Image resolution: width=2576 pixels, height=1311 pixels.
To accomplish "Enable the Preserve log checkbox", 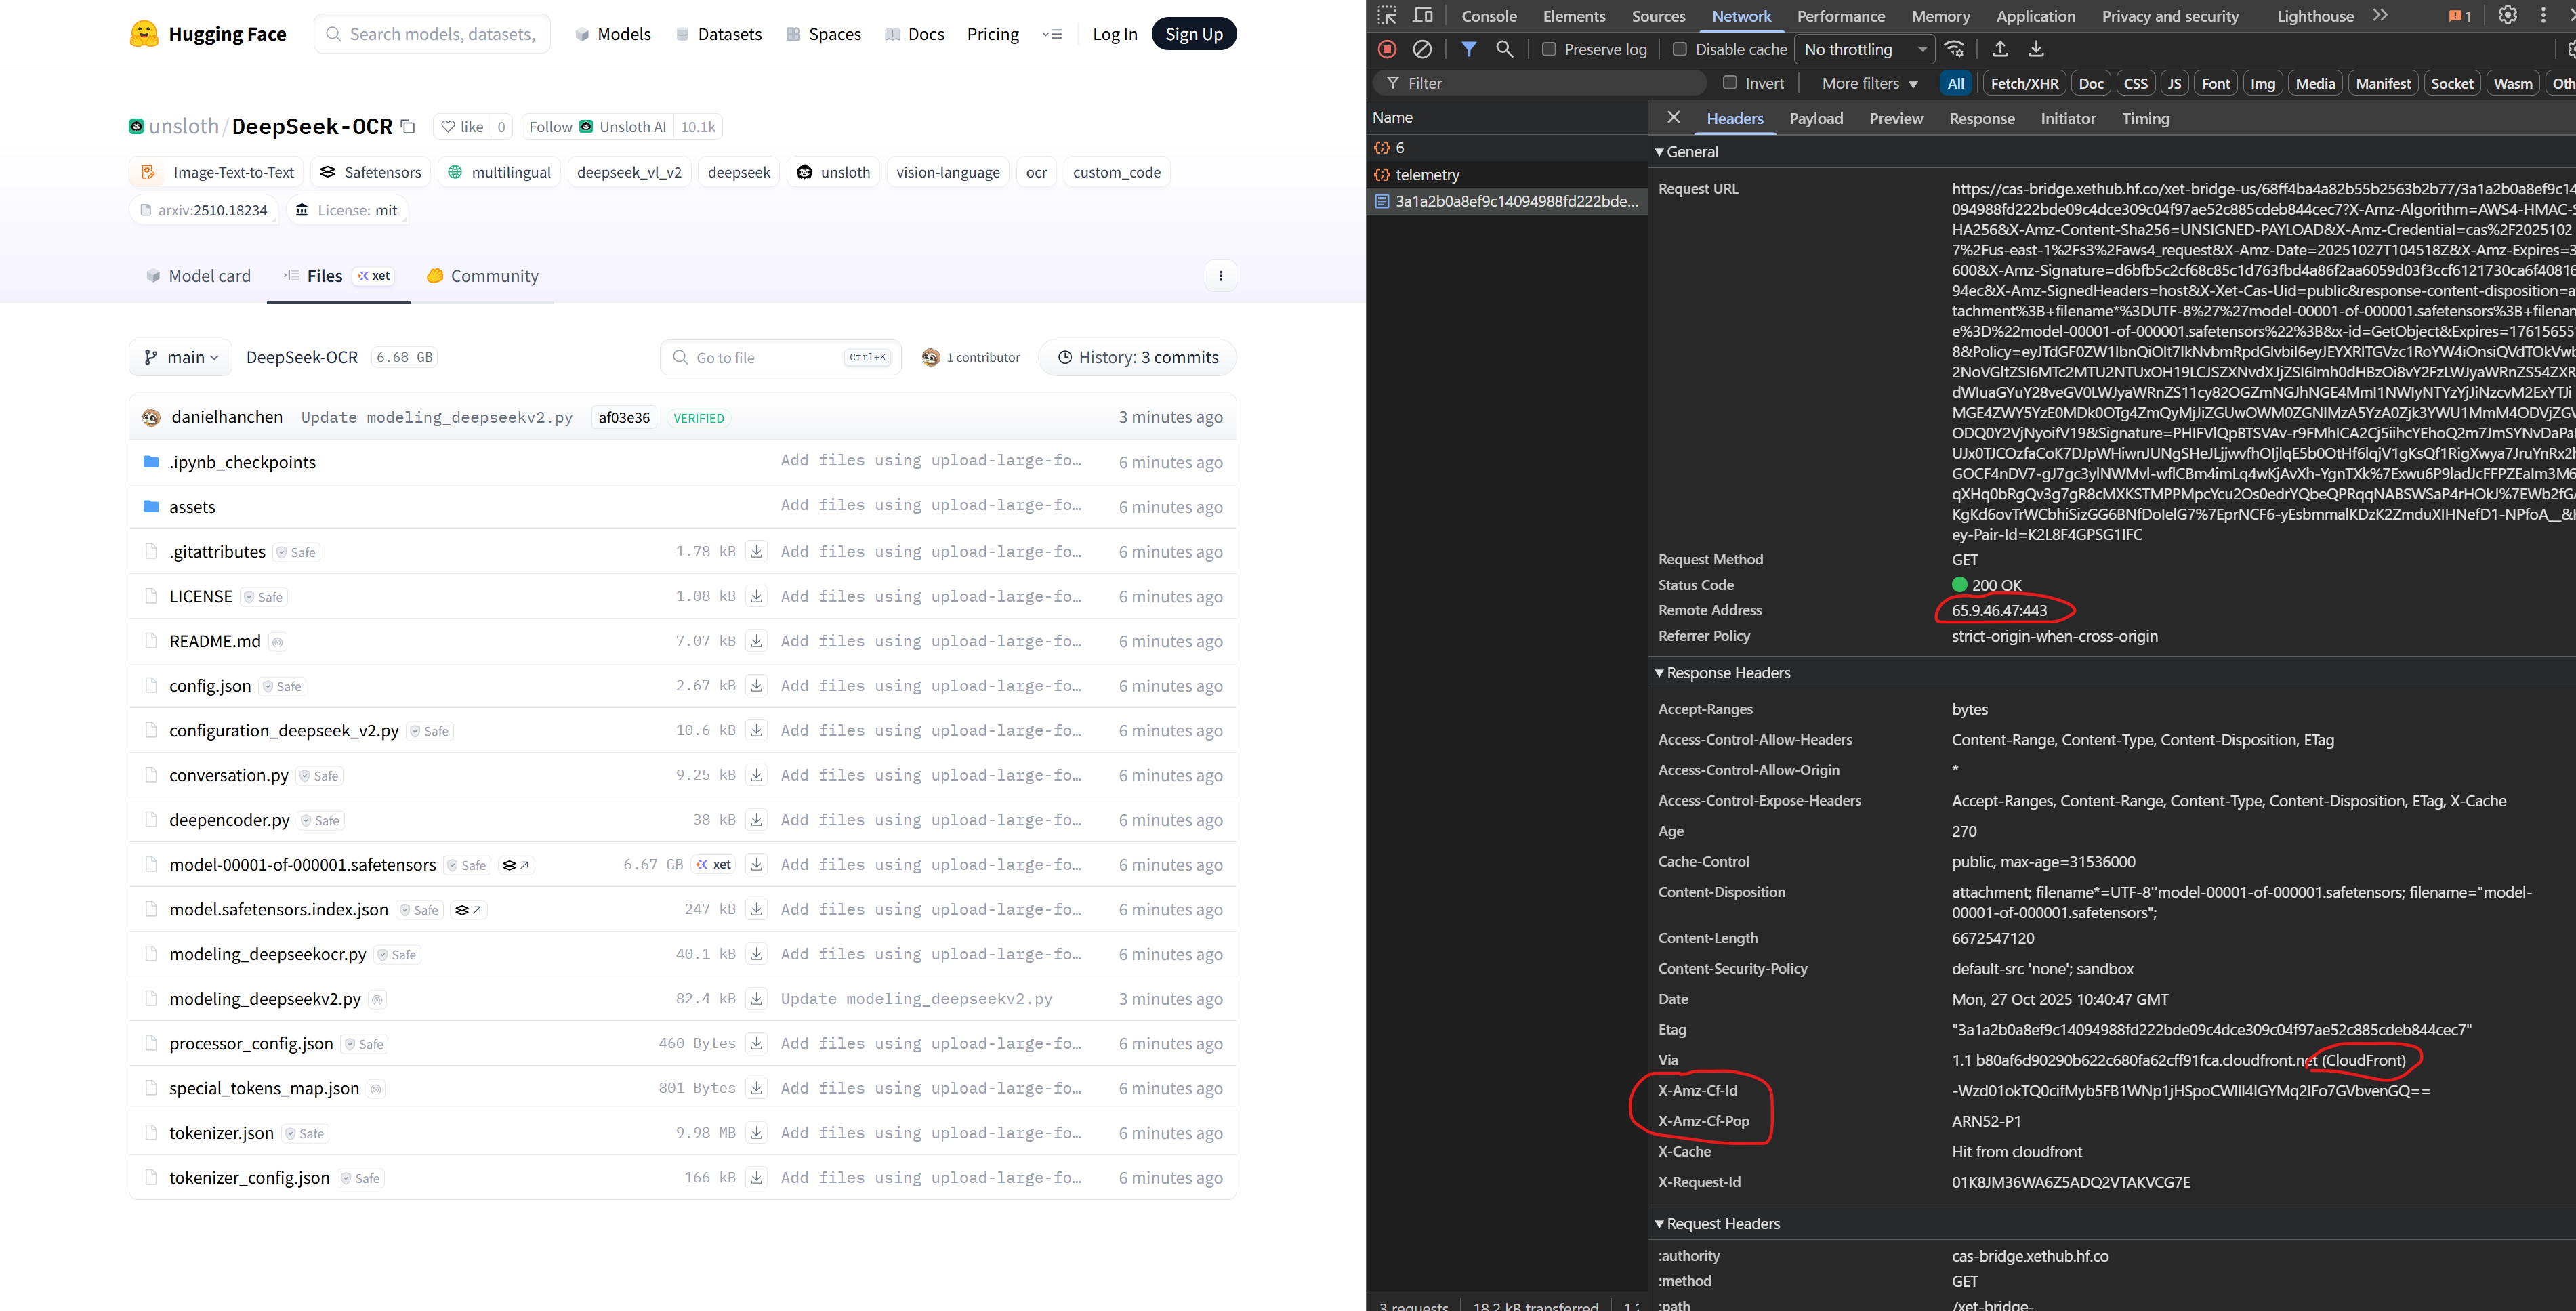I will click(x=1549, y=49).
